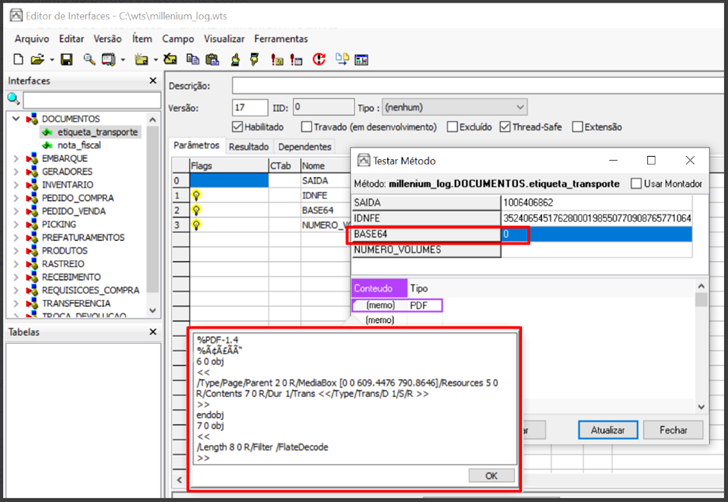
Task: Click the search magnifier in Interfaces panel
Action: [x=13, y=98]
